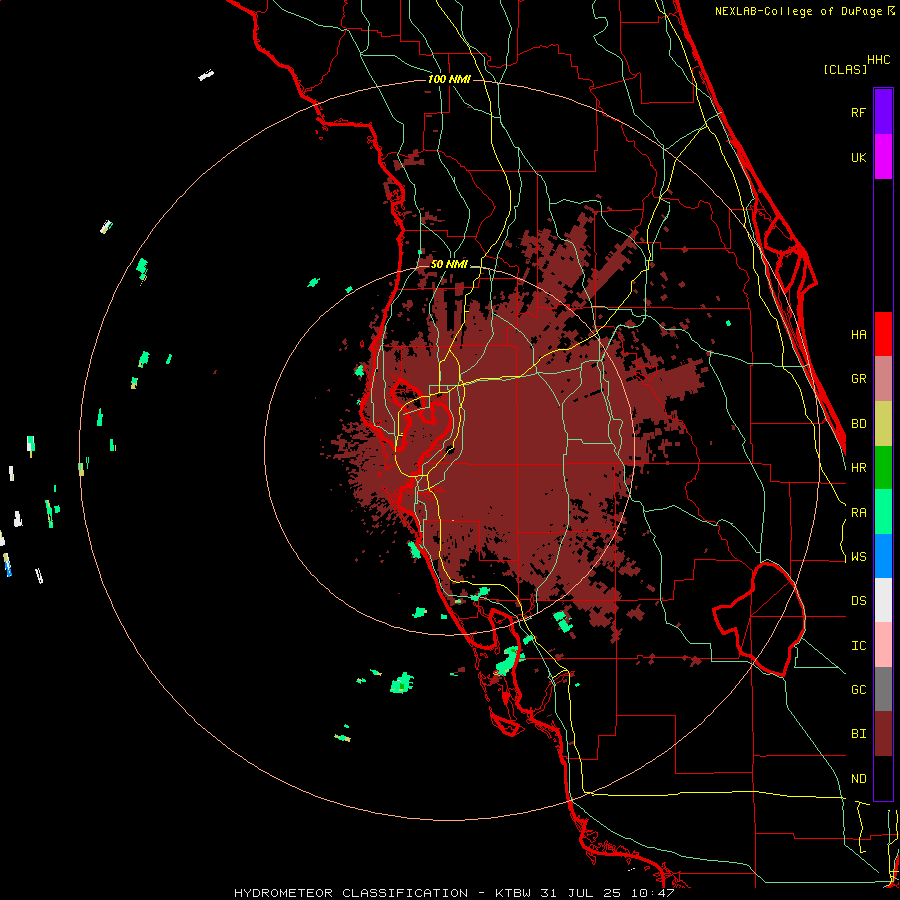Click the UK magenta legend swatch
The image size is (900, 900).
(883, 157)
